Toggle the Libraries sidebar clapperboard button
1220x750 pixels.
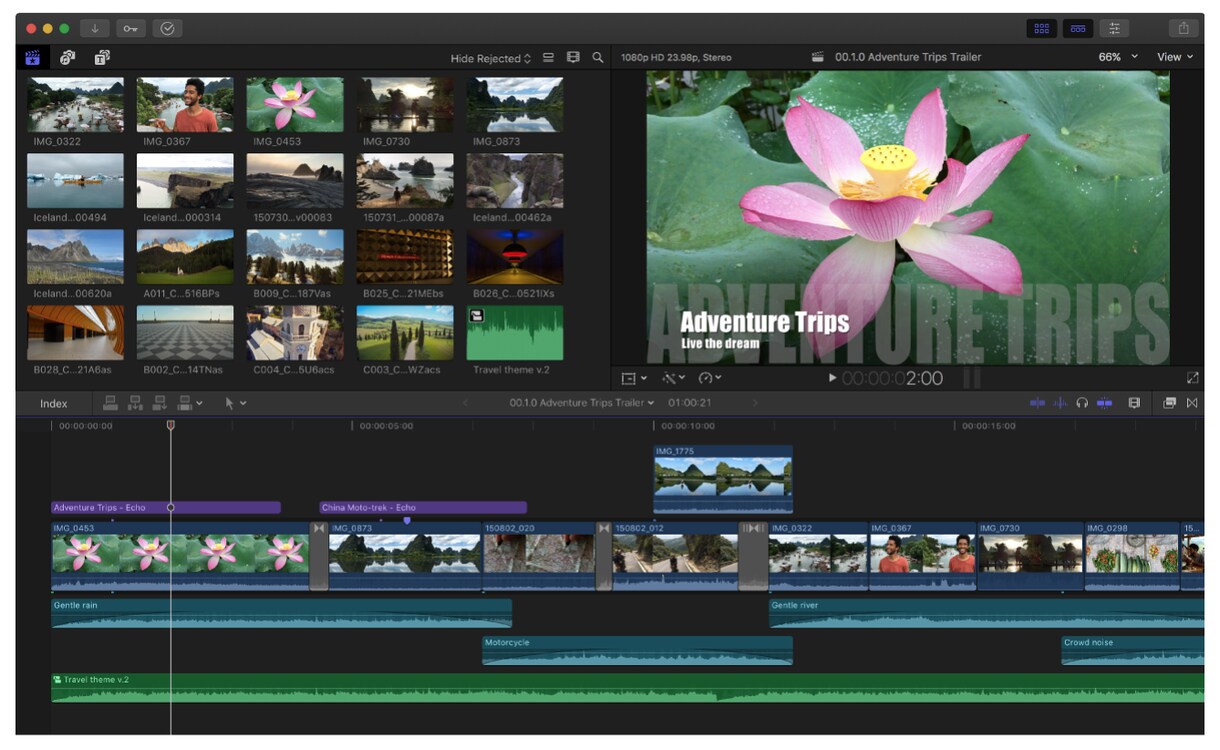point(32,58)
